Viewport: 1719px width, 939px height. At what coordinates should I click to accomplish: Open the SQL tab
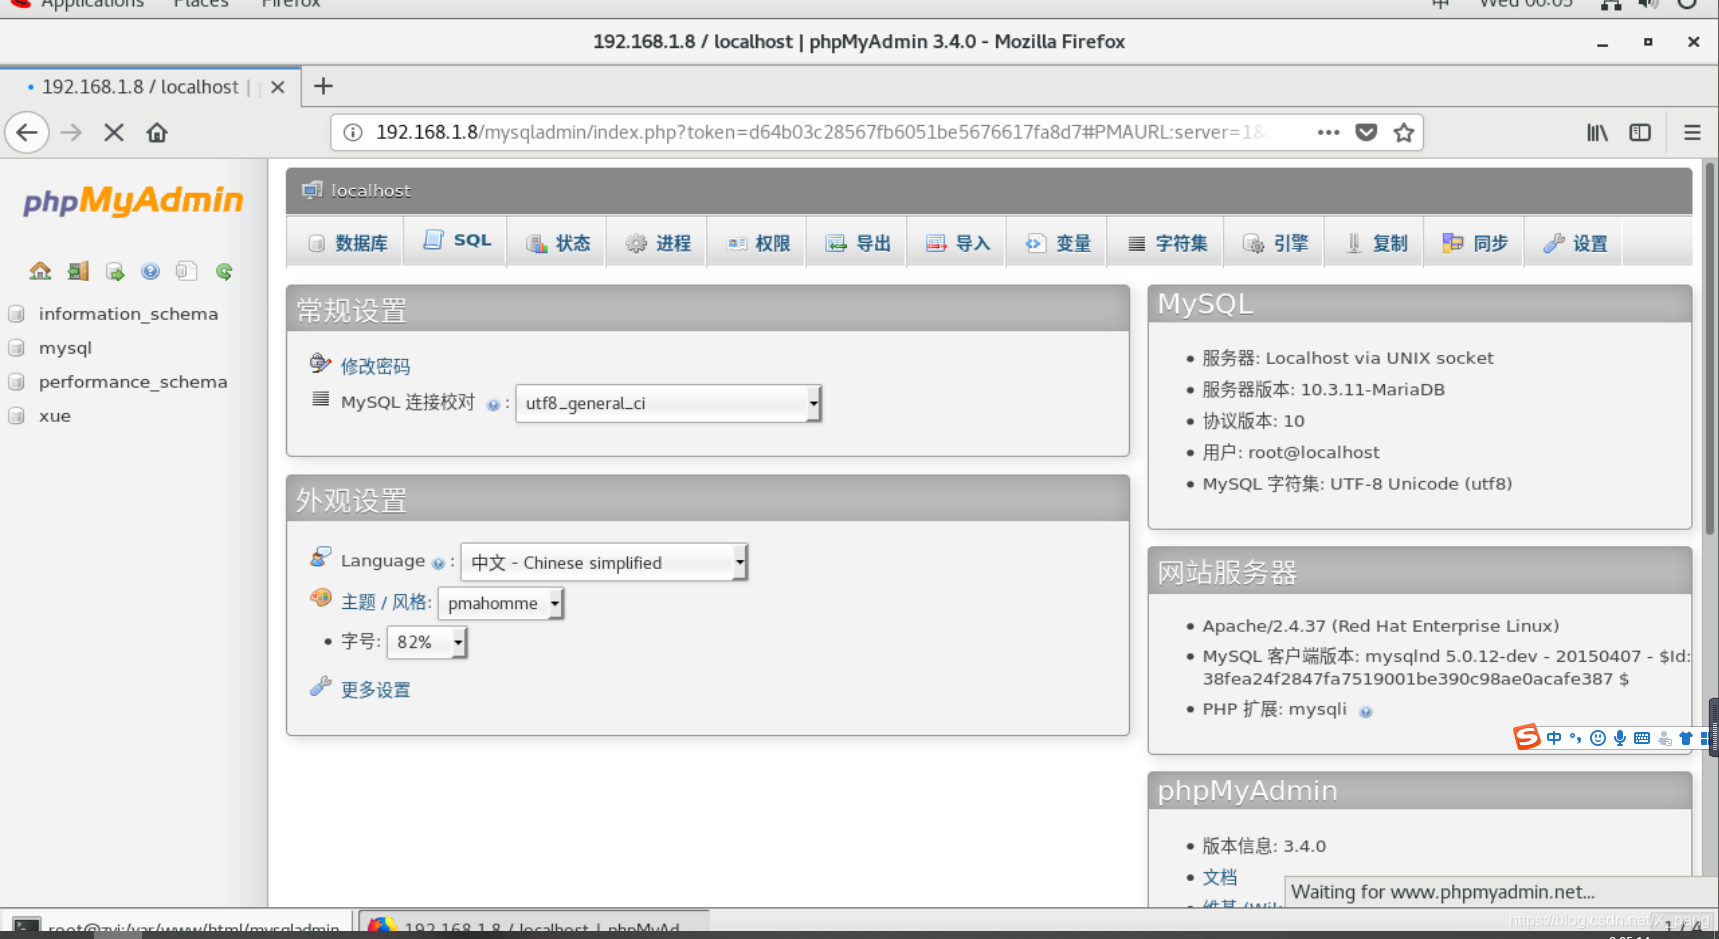456,241
